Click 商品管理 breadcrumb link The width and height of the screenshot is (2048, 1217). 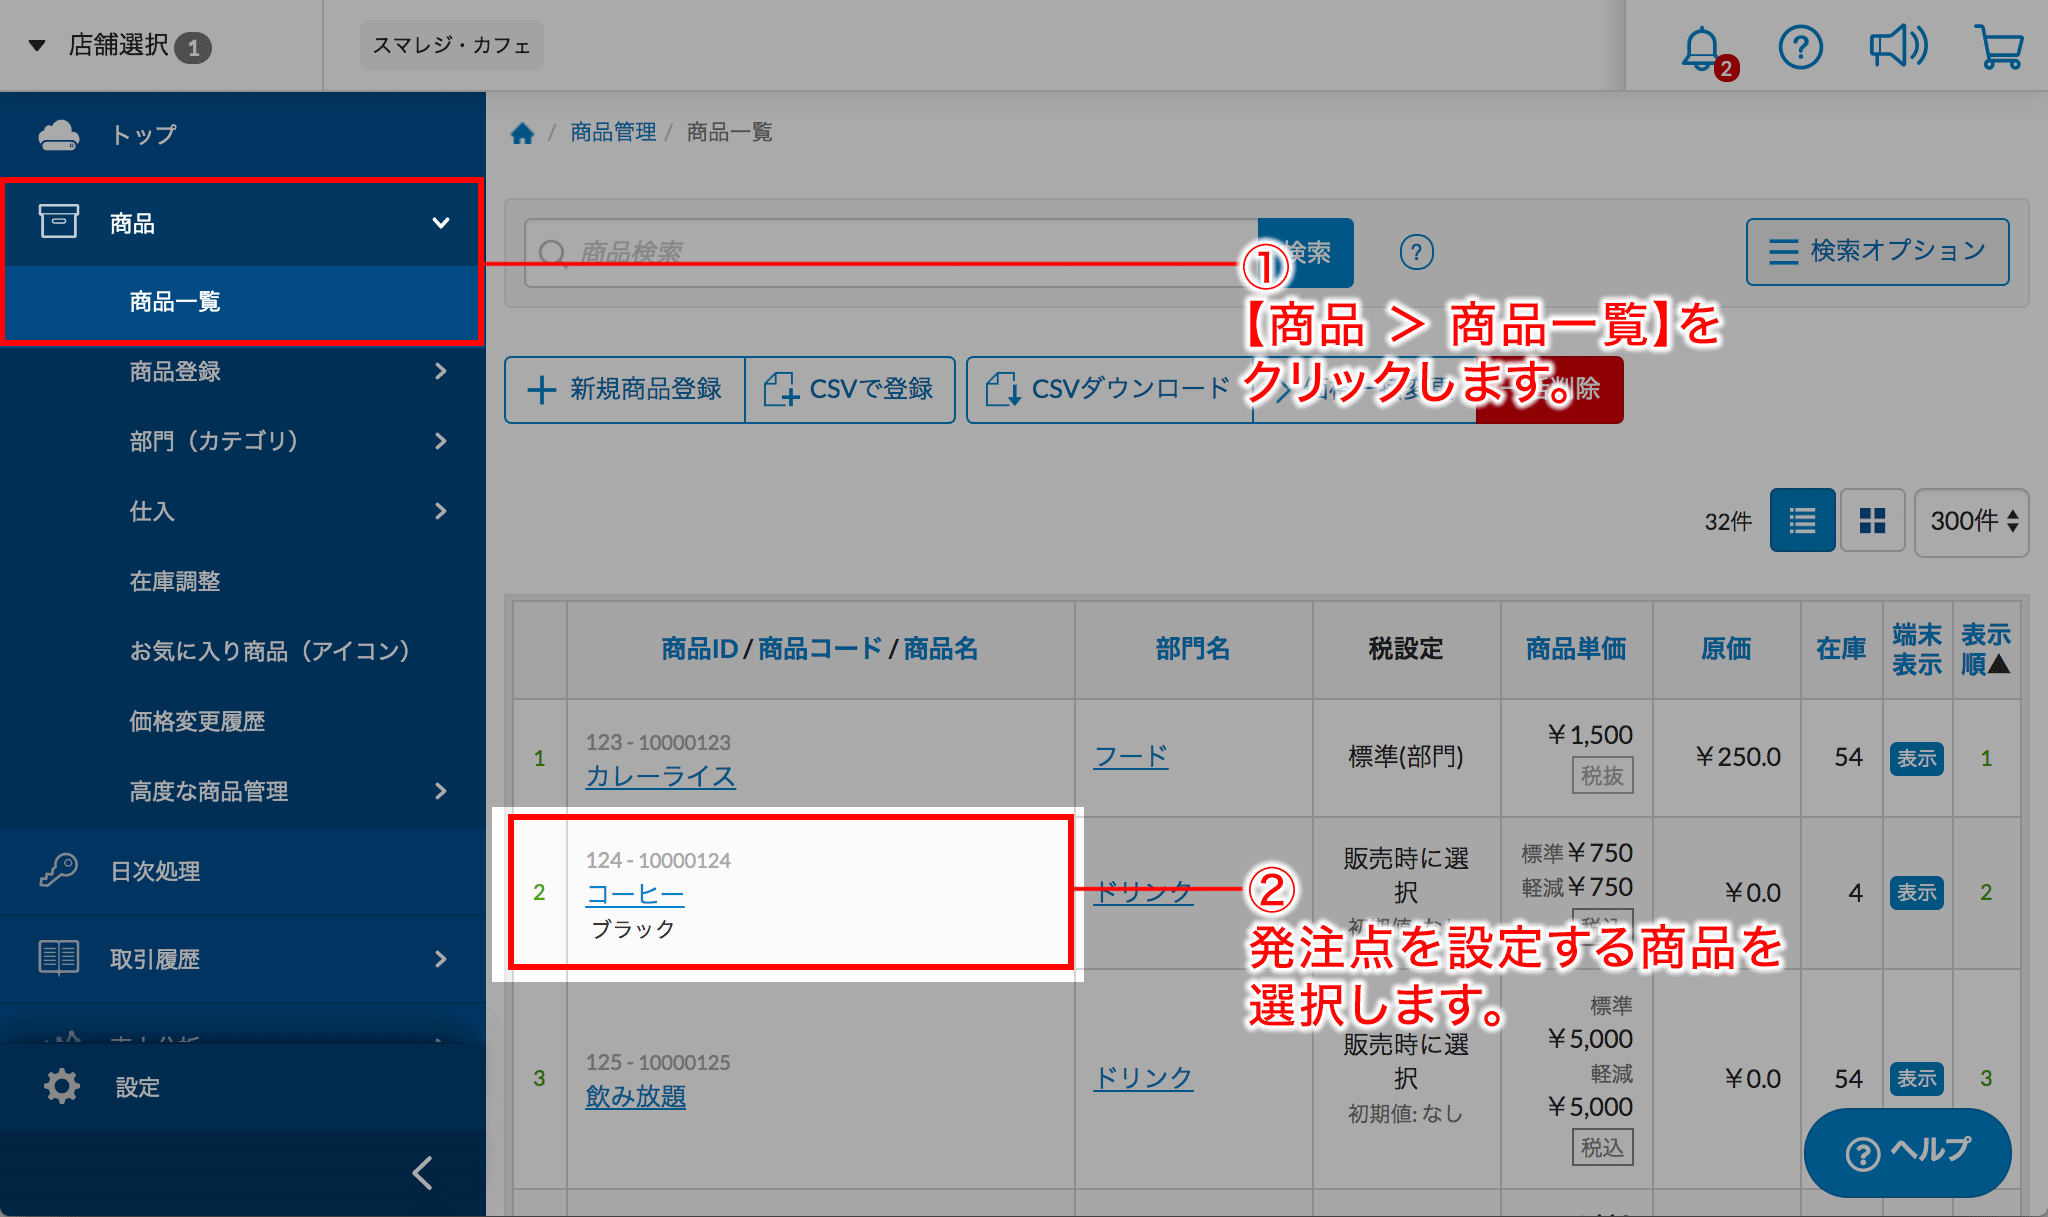613,132
